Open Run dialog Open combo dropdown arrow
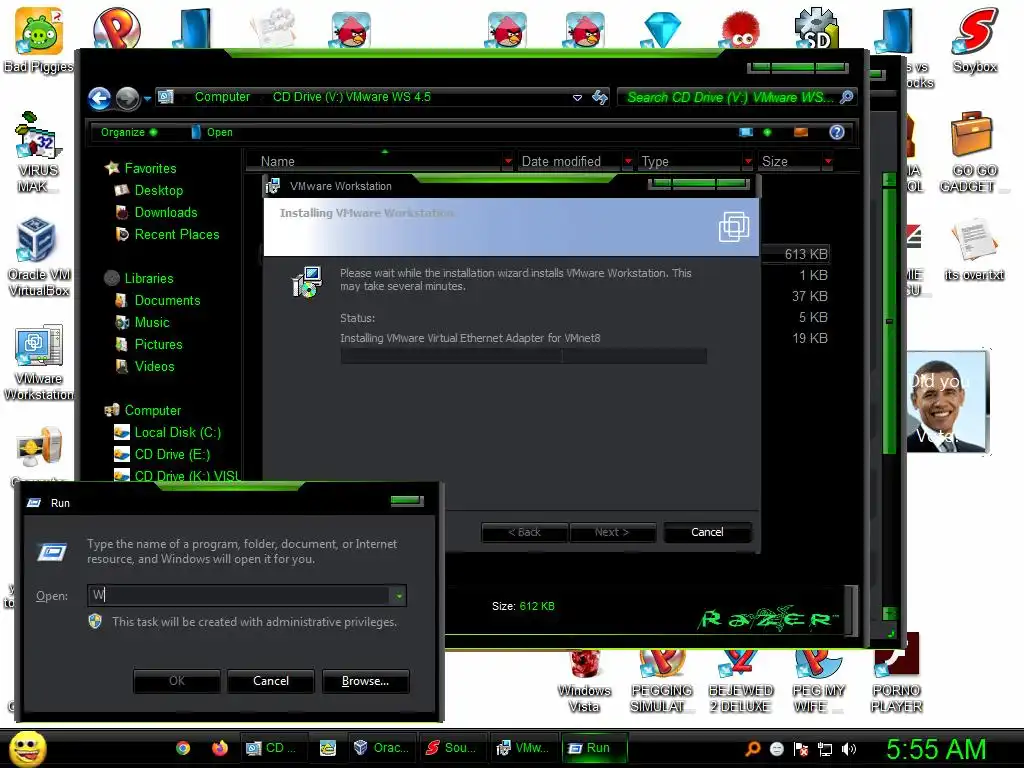Viewport: 1024px width, 768px height. 398,596
